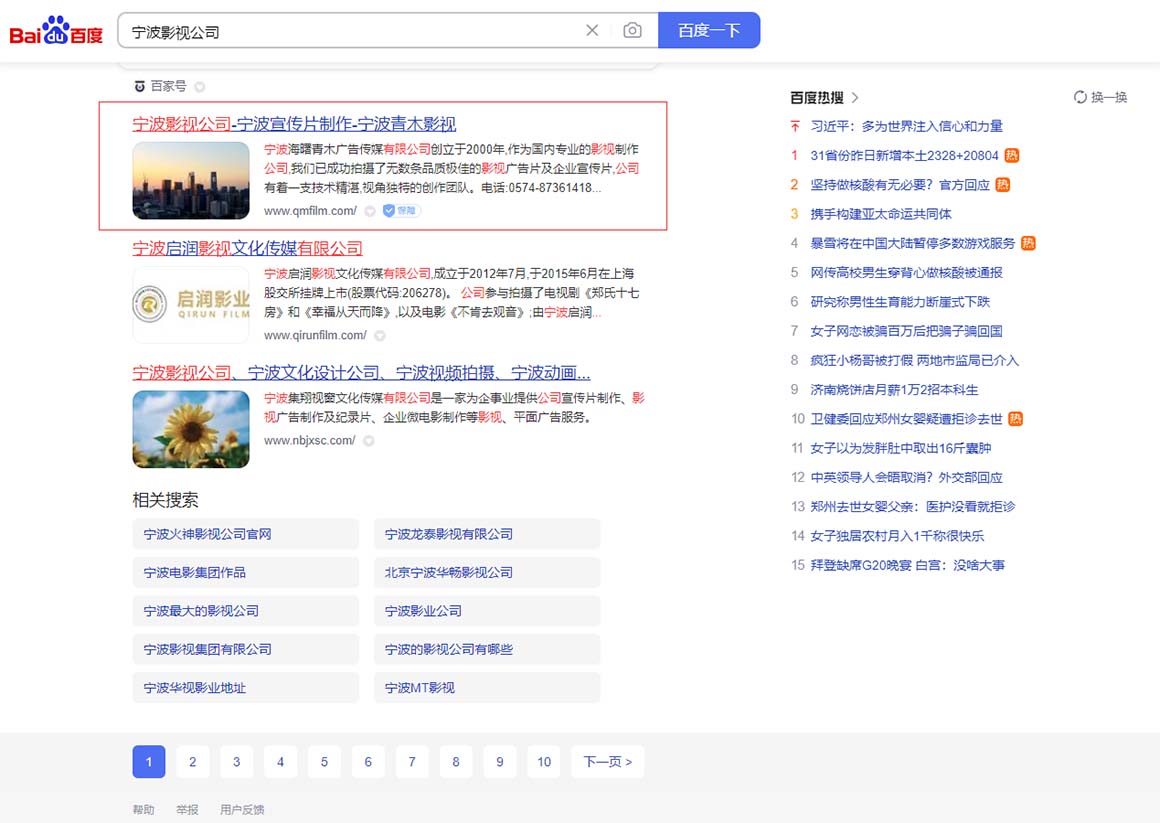Screen dimensions: 1160x823
Task: Open the dropdown arrow beside www.qmfilm.com/
Action: pos(370,211)
